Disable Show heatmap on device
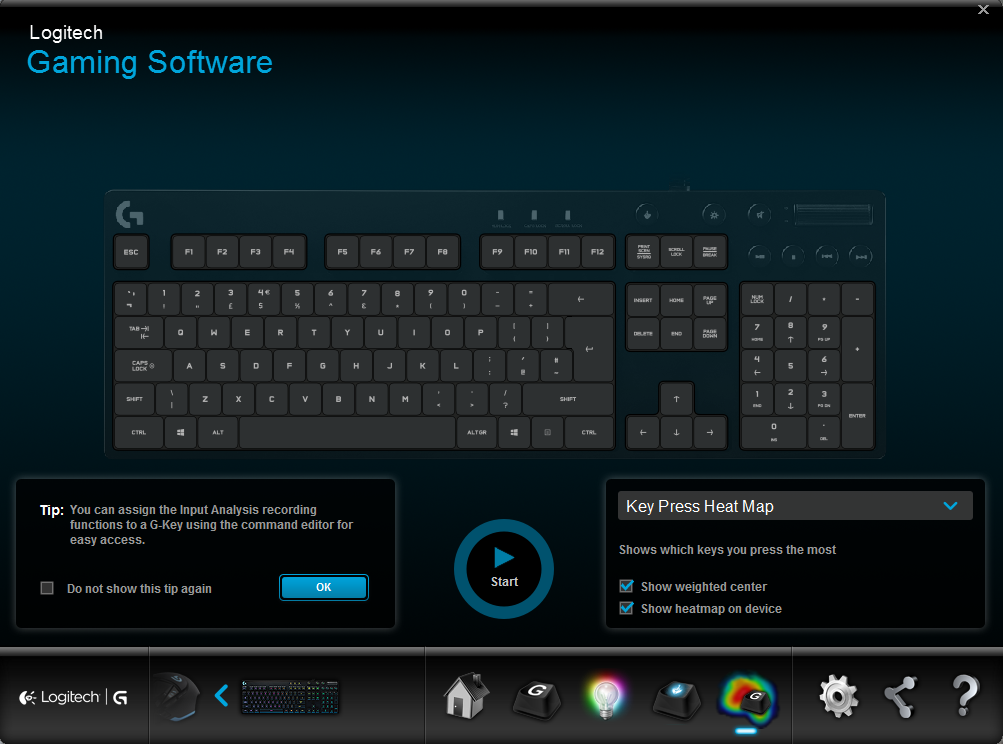1003x744 pixels. pyautogui.click(x=627, y=608)
